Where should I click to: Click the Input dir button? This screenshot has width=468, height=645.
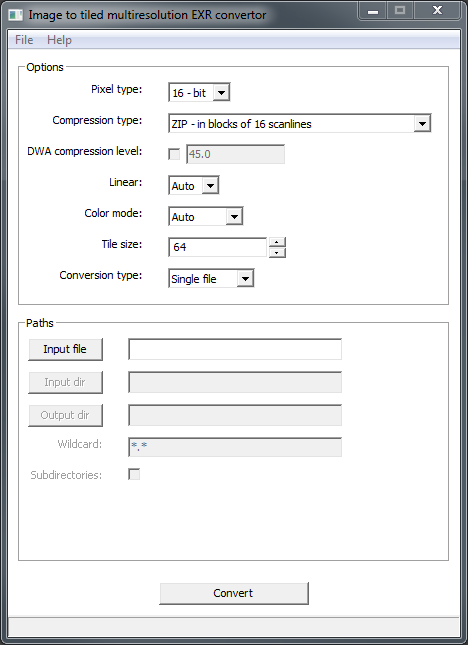tap(65, 382)
